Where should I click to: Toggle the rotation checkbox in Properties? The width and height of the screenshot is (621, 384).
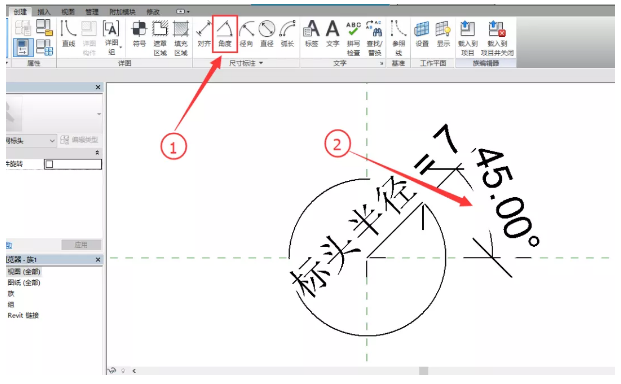[49, 164]
